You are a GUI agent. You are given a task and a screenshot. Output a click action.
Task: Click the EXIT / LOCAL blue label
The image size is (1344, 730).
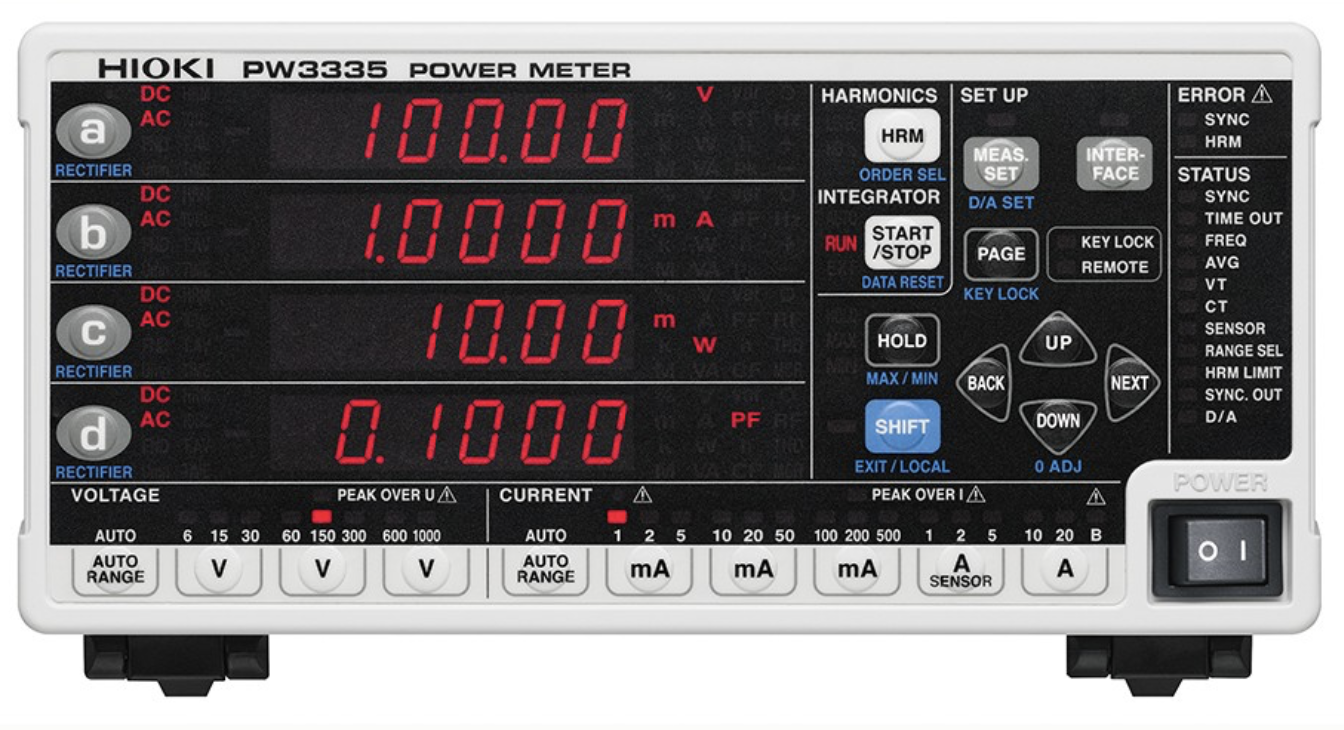coord(902,466)
